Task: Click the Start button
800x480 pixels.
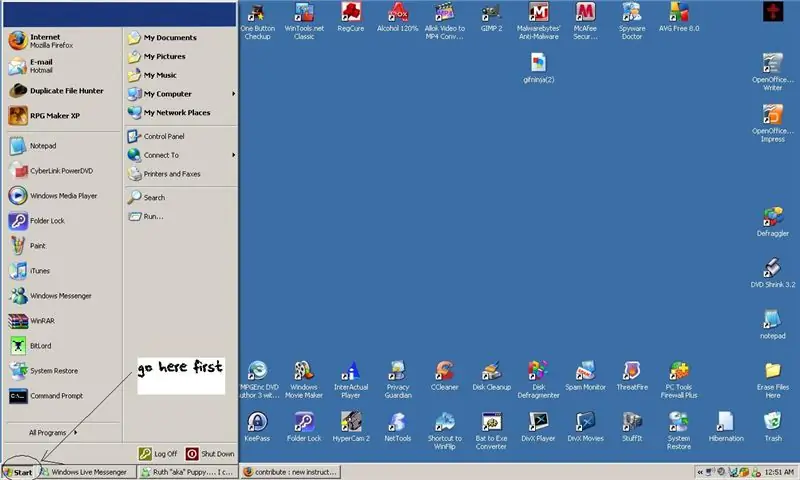Action: (18, 472)
